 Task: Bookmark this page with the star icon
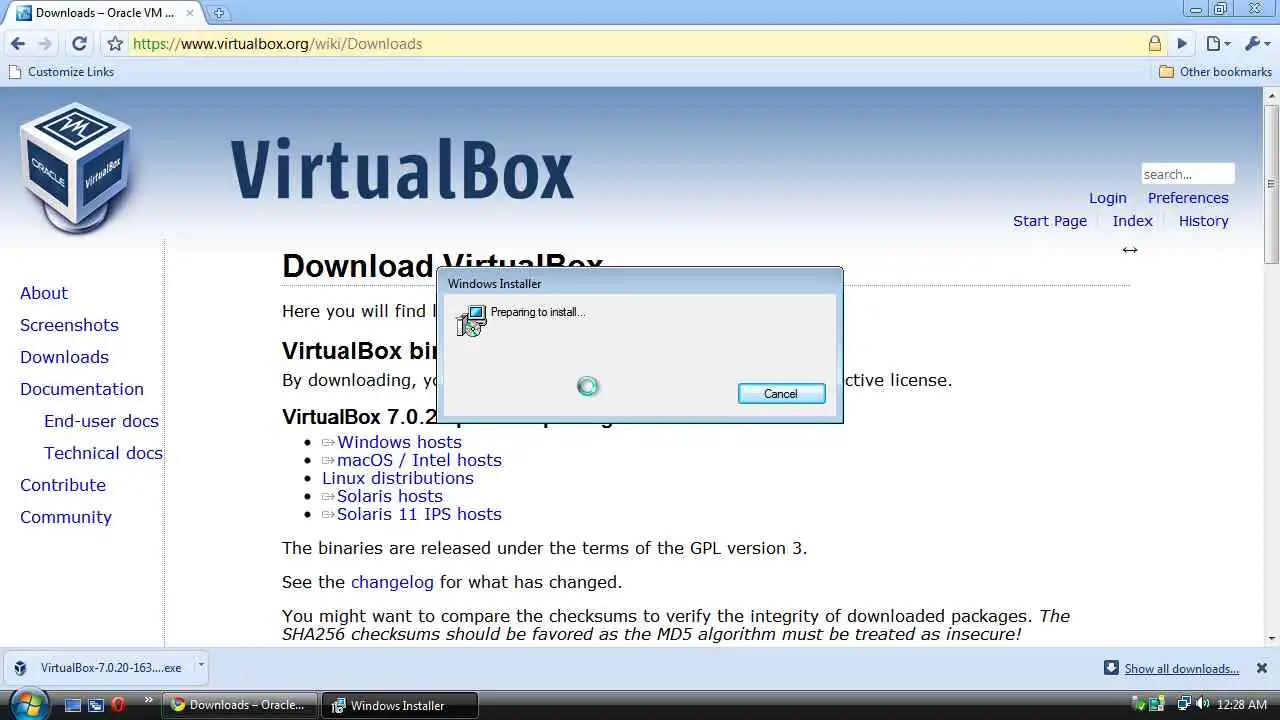click(115, 44)
